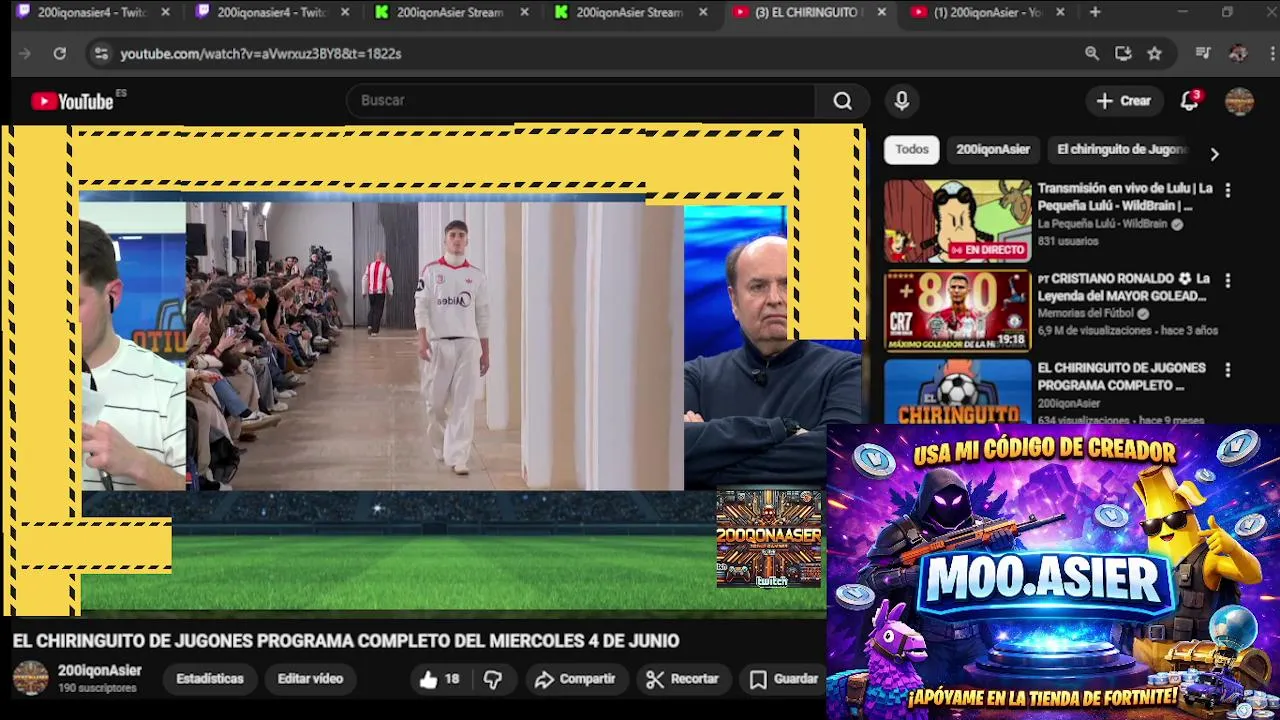
Task: Open the browser media controls icon
Action: tap(1203, 53)
